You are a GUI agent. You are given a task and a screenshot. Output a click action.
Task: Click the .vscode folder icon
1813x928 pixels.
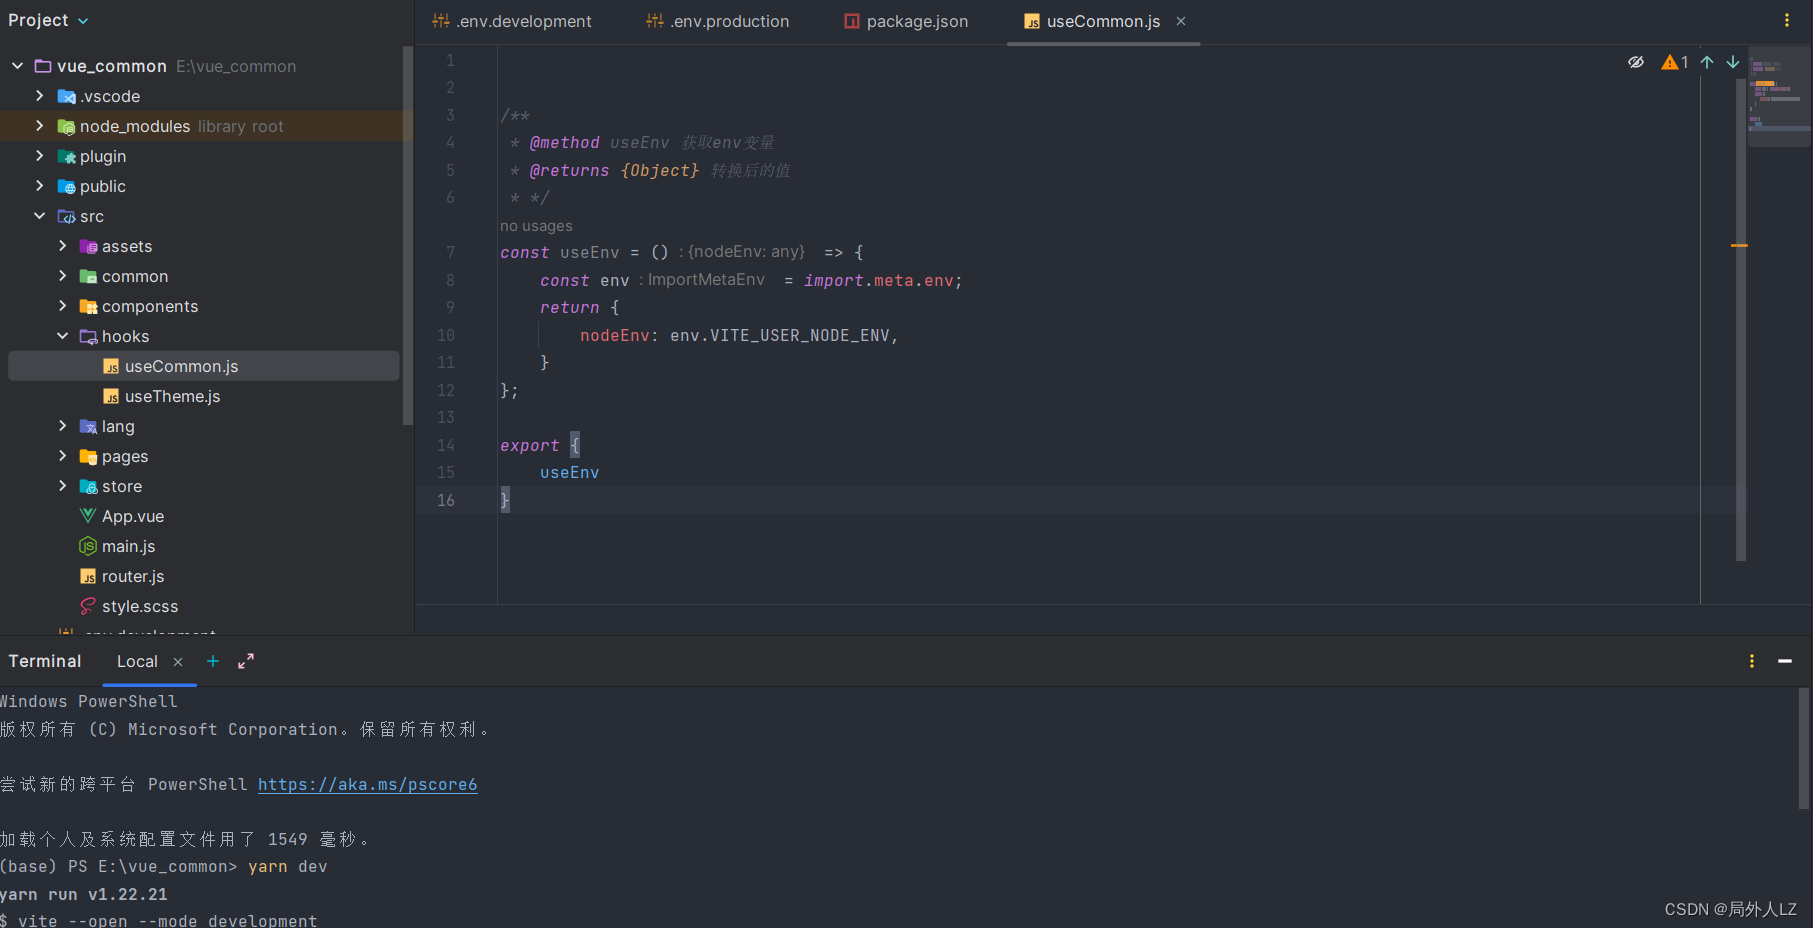66,97
